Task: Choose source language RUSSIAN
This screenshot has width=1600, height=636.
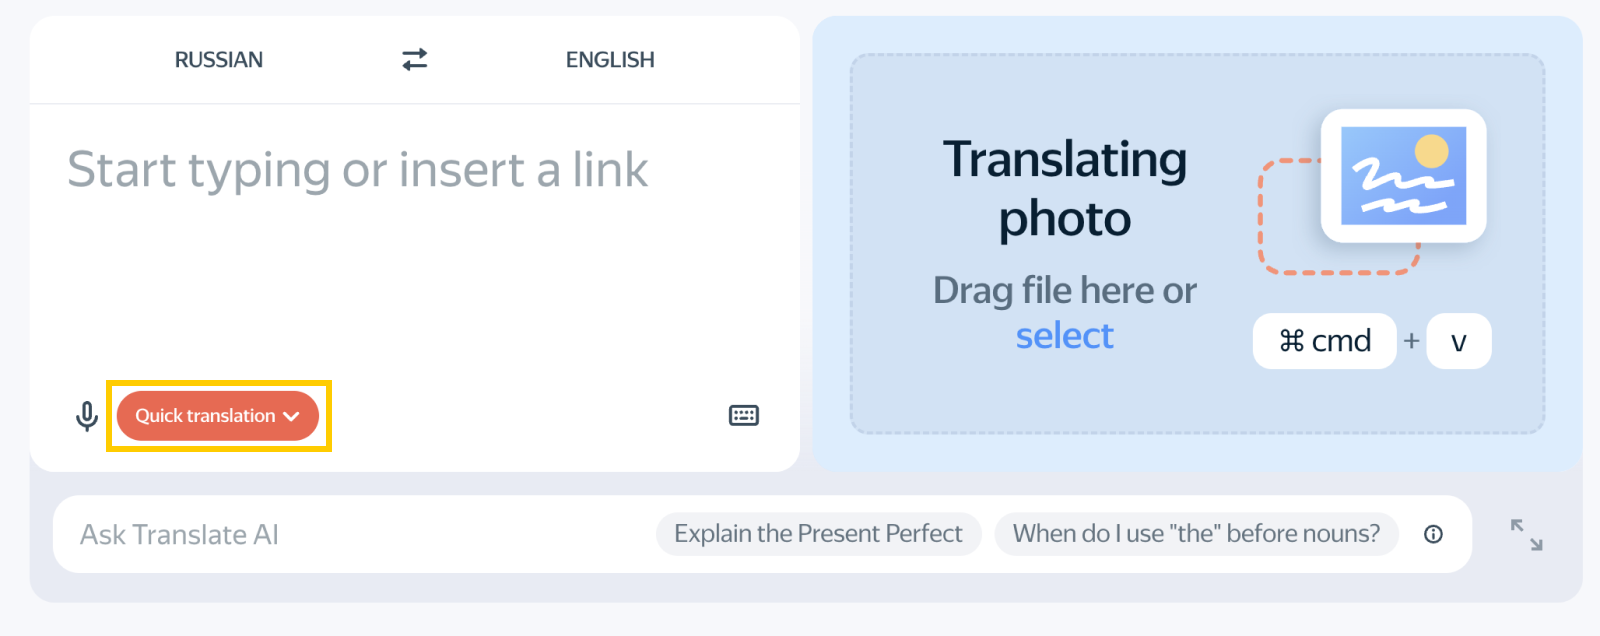Action: pyautogui.click(x=219, y=60)
